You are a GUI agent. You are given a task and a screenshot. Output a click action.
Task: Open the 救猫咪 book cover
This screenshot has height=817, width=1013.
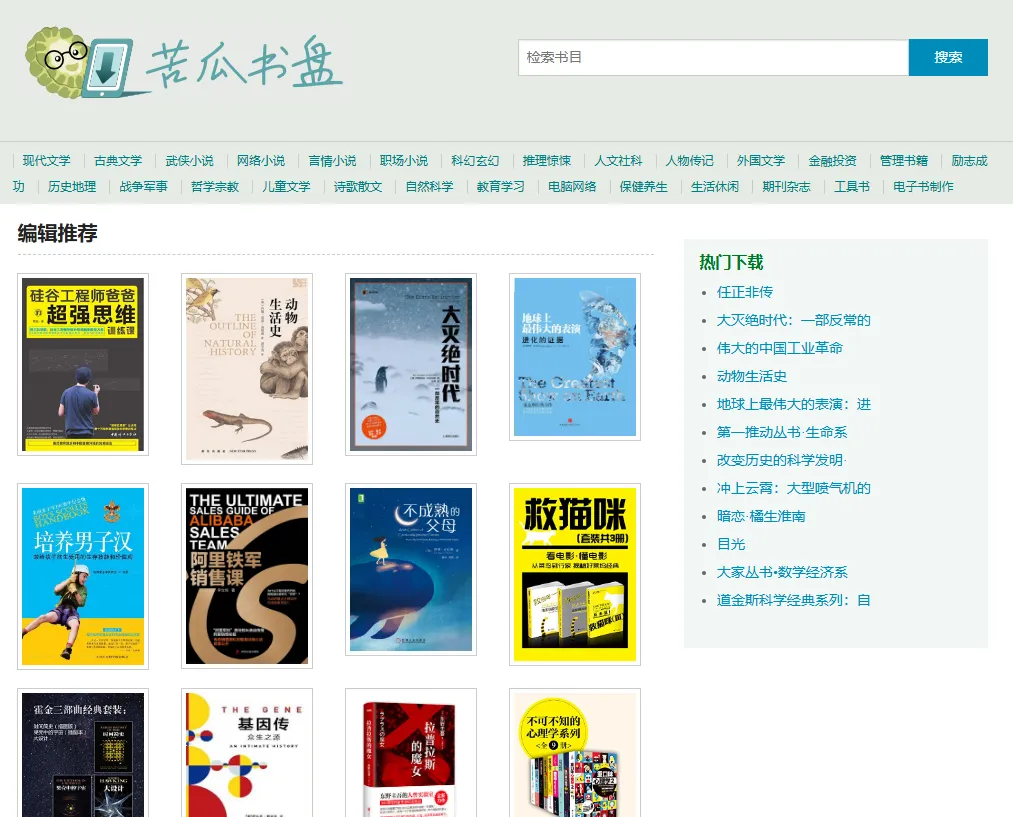tap(575, 574)
